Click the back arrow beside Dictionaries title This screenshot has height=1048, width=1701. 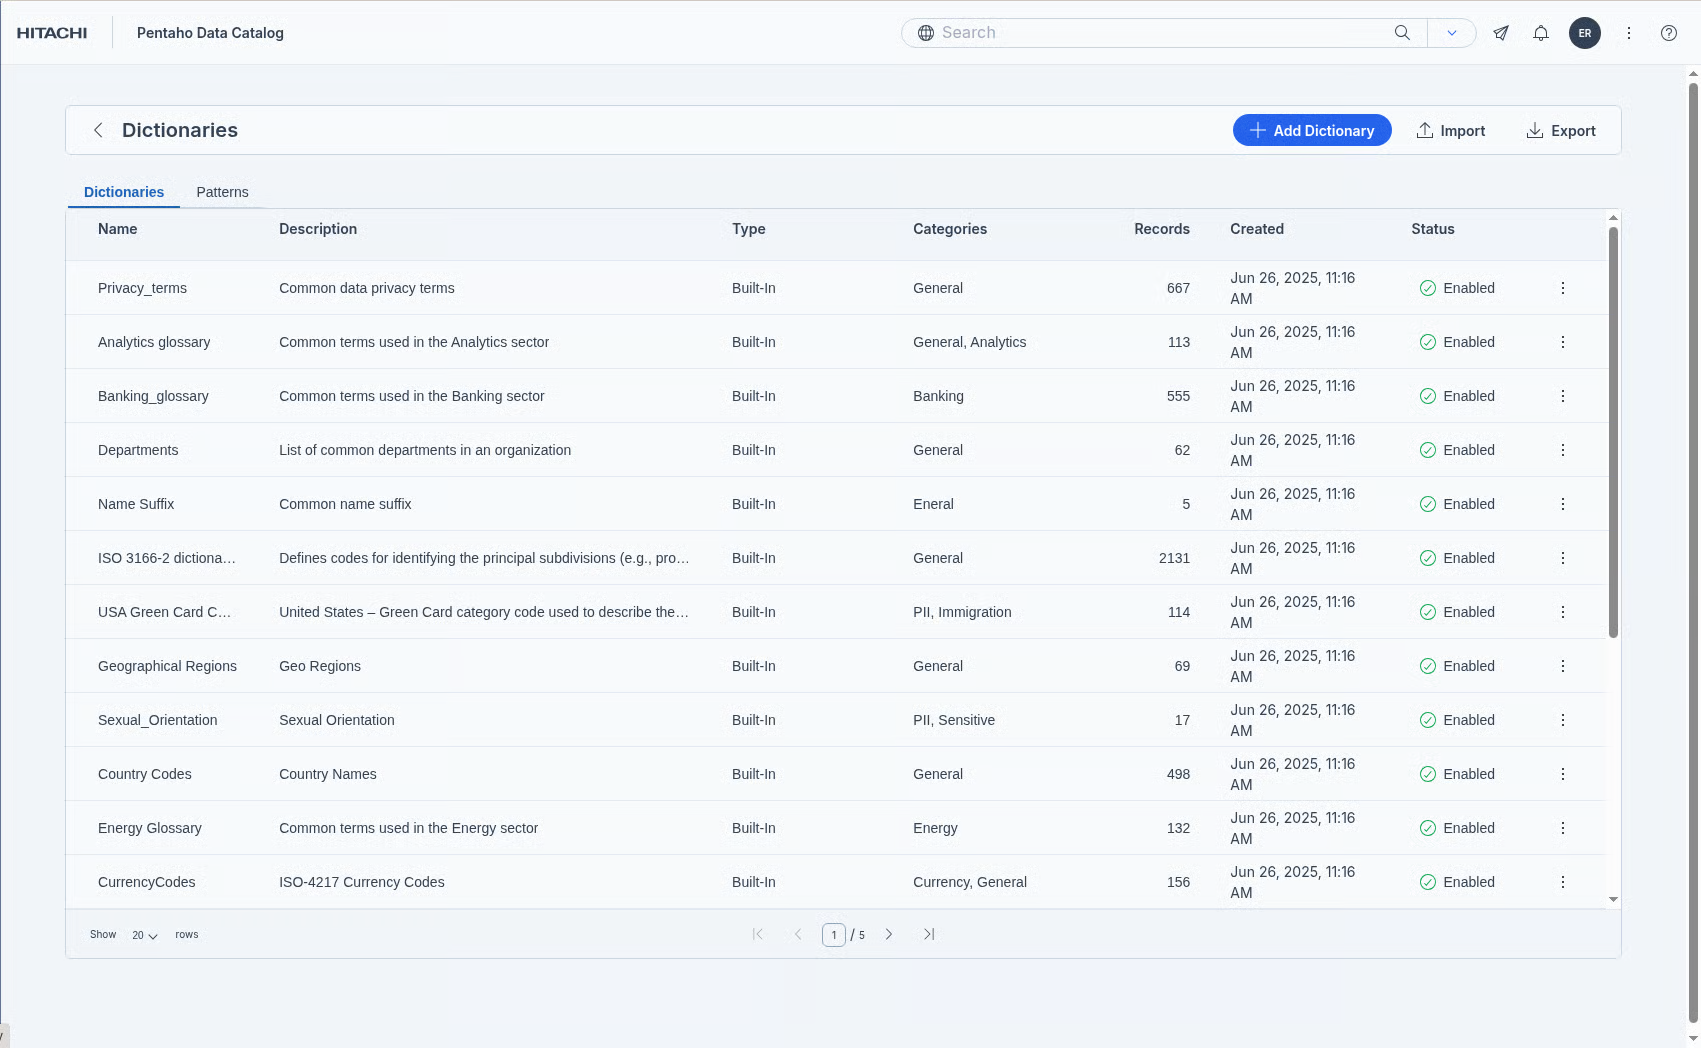98,130
